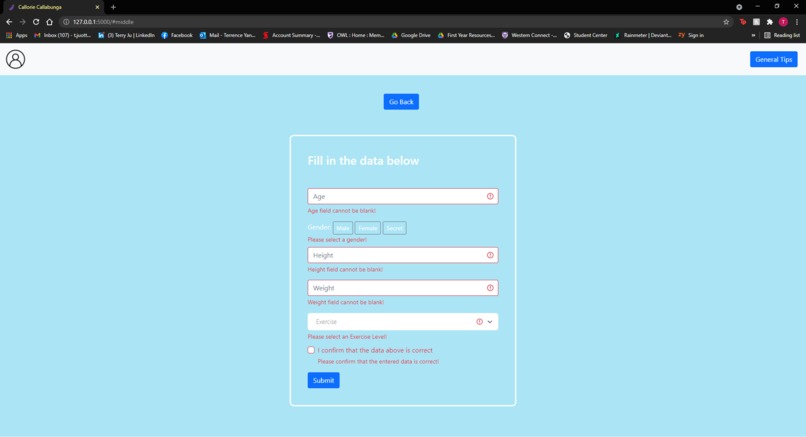Open the Gmail Inbox bookmark
This screenshot has width=806, height=437.
pyautogui.click(x=62, y=35)
